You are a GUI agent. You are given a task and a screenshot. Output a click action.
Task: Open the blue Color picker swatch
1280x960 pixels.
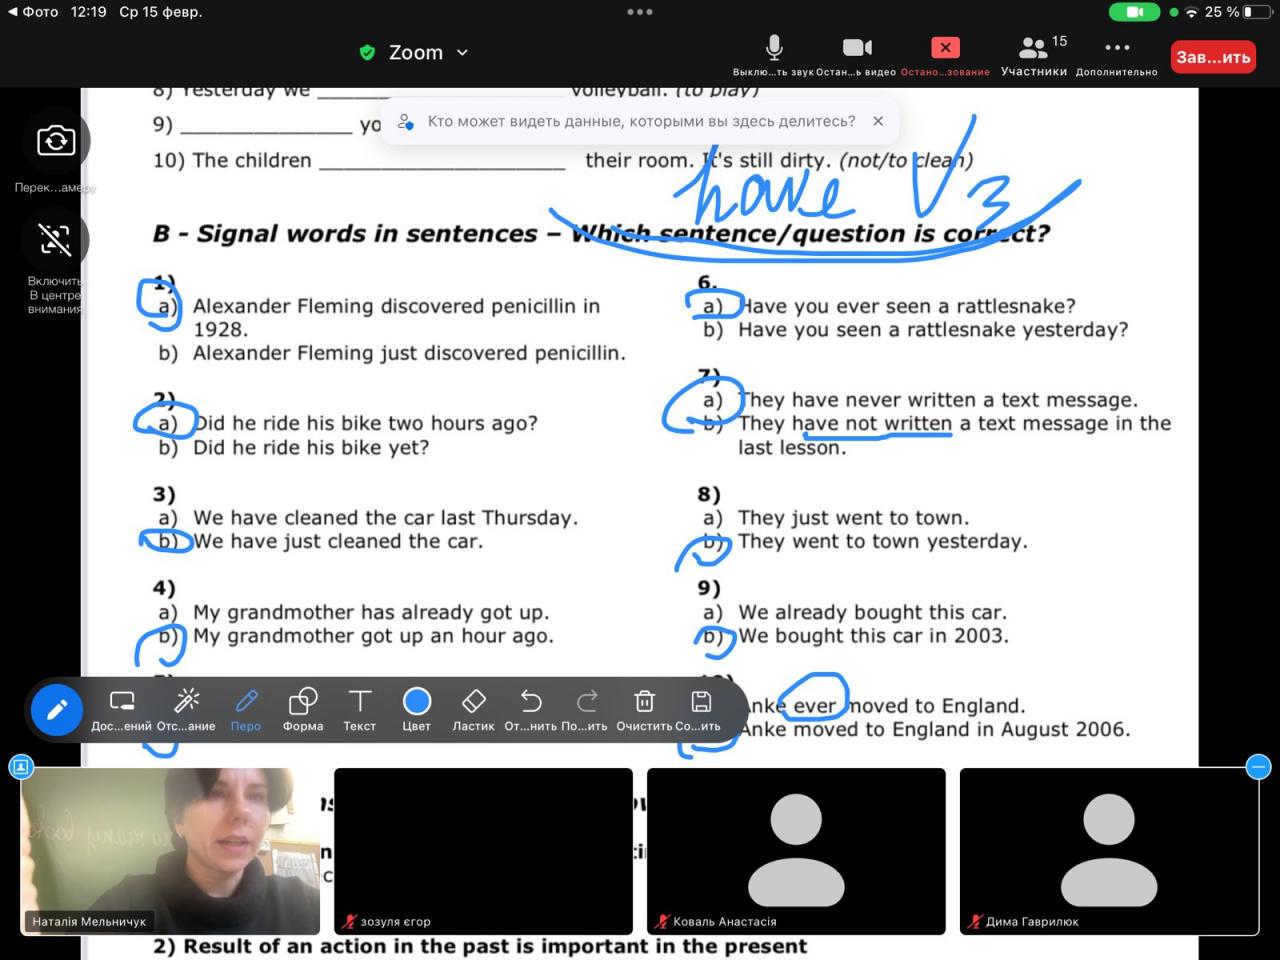tap(416, 702)
